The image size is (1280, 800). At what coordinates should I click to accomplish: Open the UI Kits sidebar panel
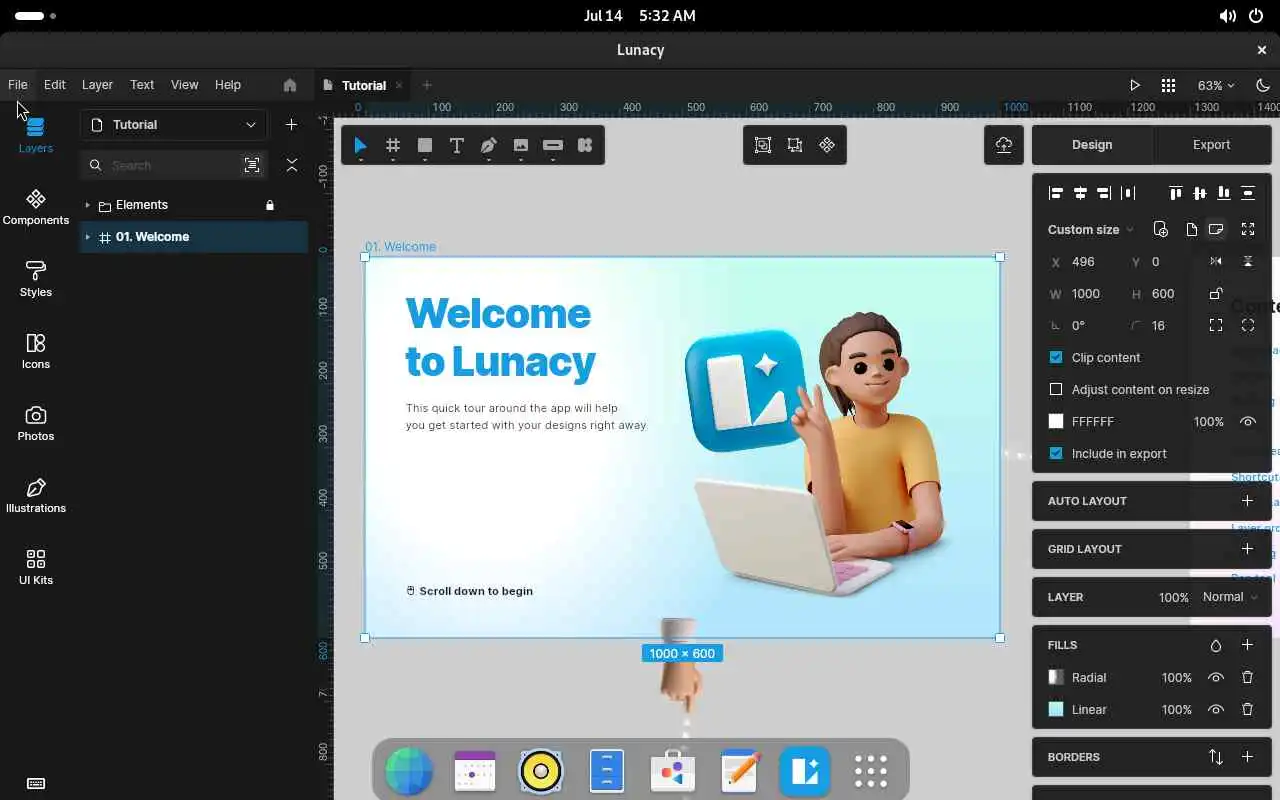tap(35, 567)
